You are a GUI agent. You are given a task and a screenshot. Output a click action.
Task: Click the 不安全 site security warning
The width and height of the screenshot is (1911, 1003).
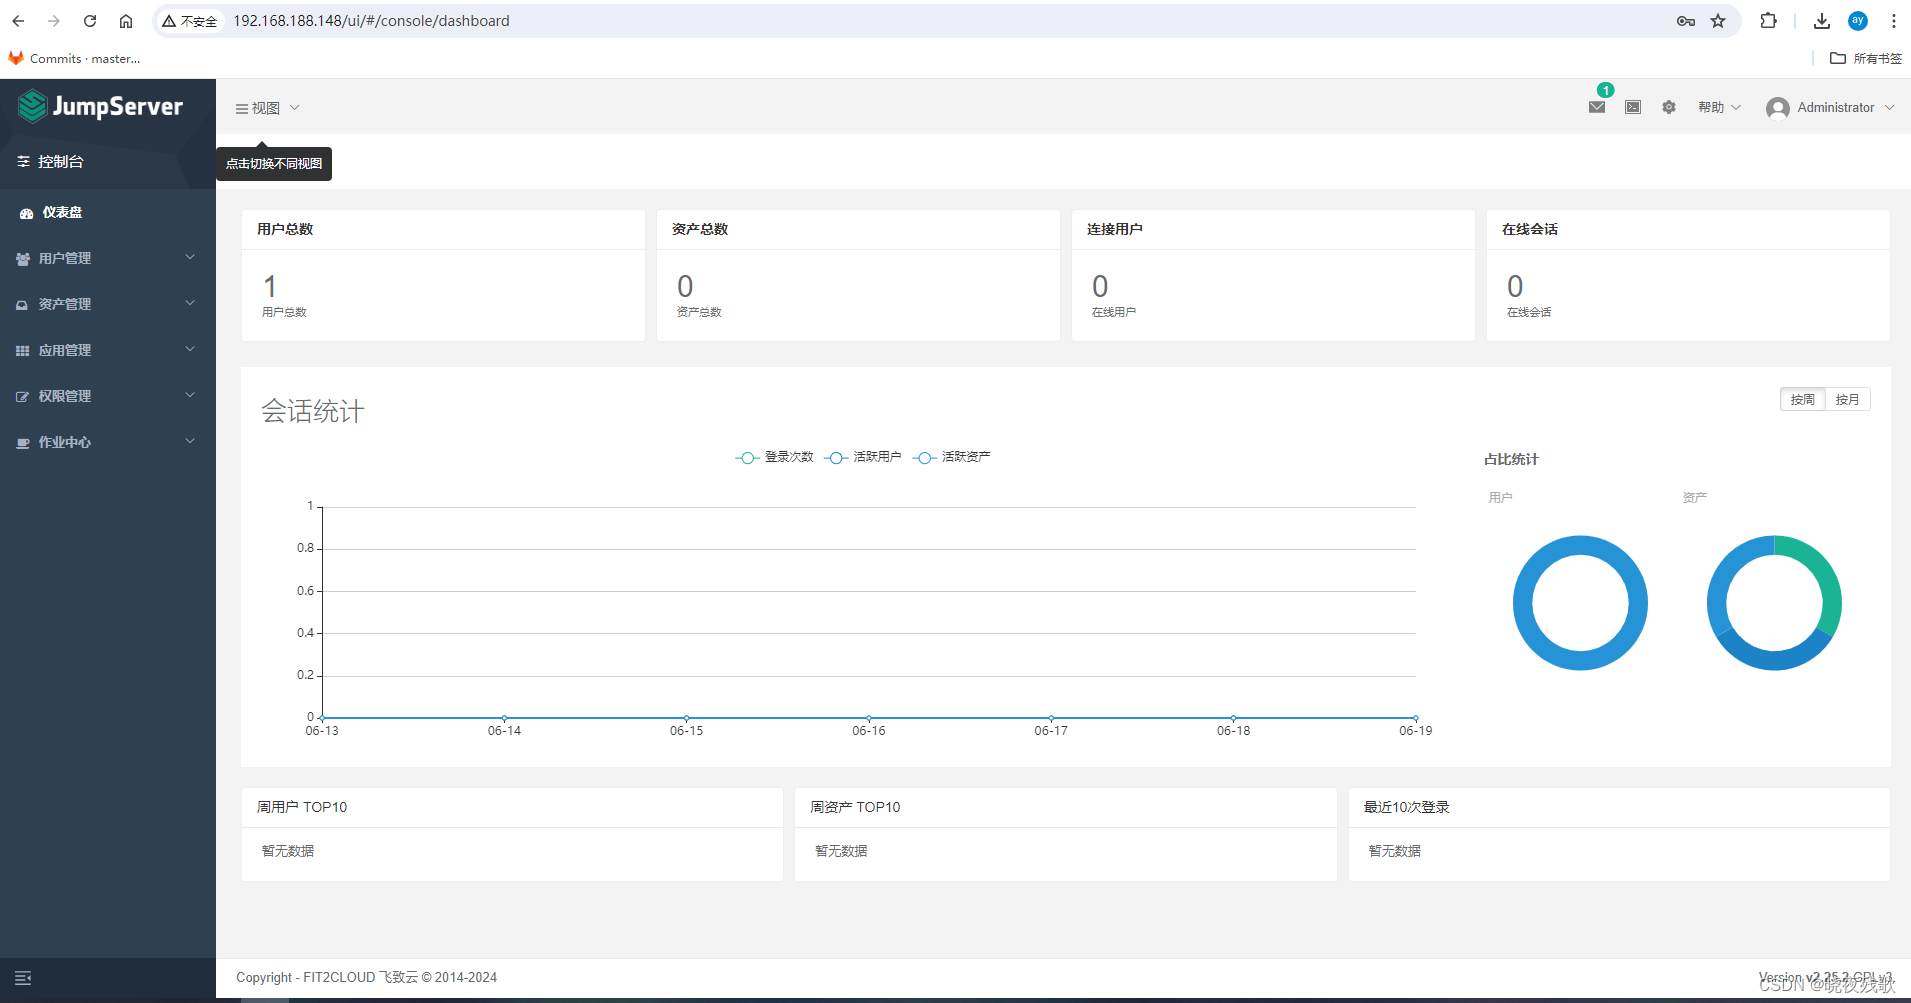[190, 21]
